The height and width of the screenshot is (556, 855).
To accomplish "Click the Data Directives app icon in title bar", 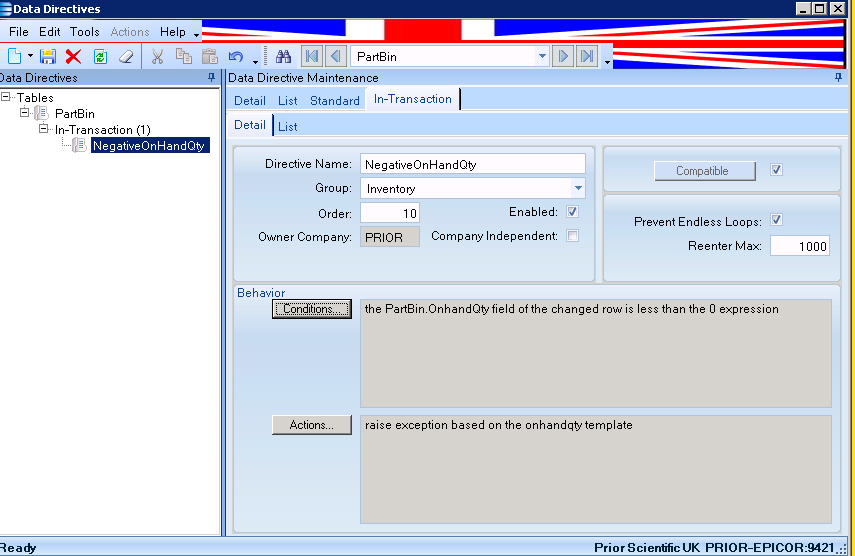I will coord(5,9).
